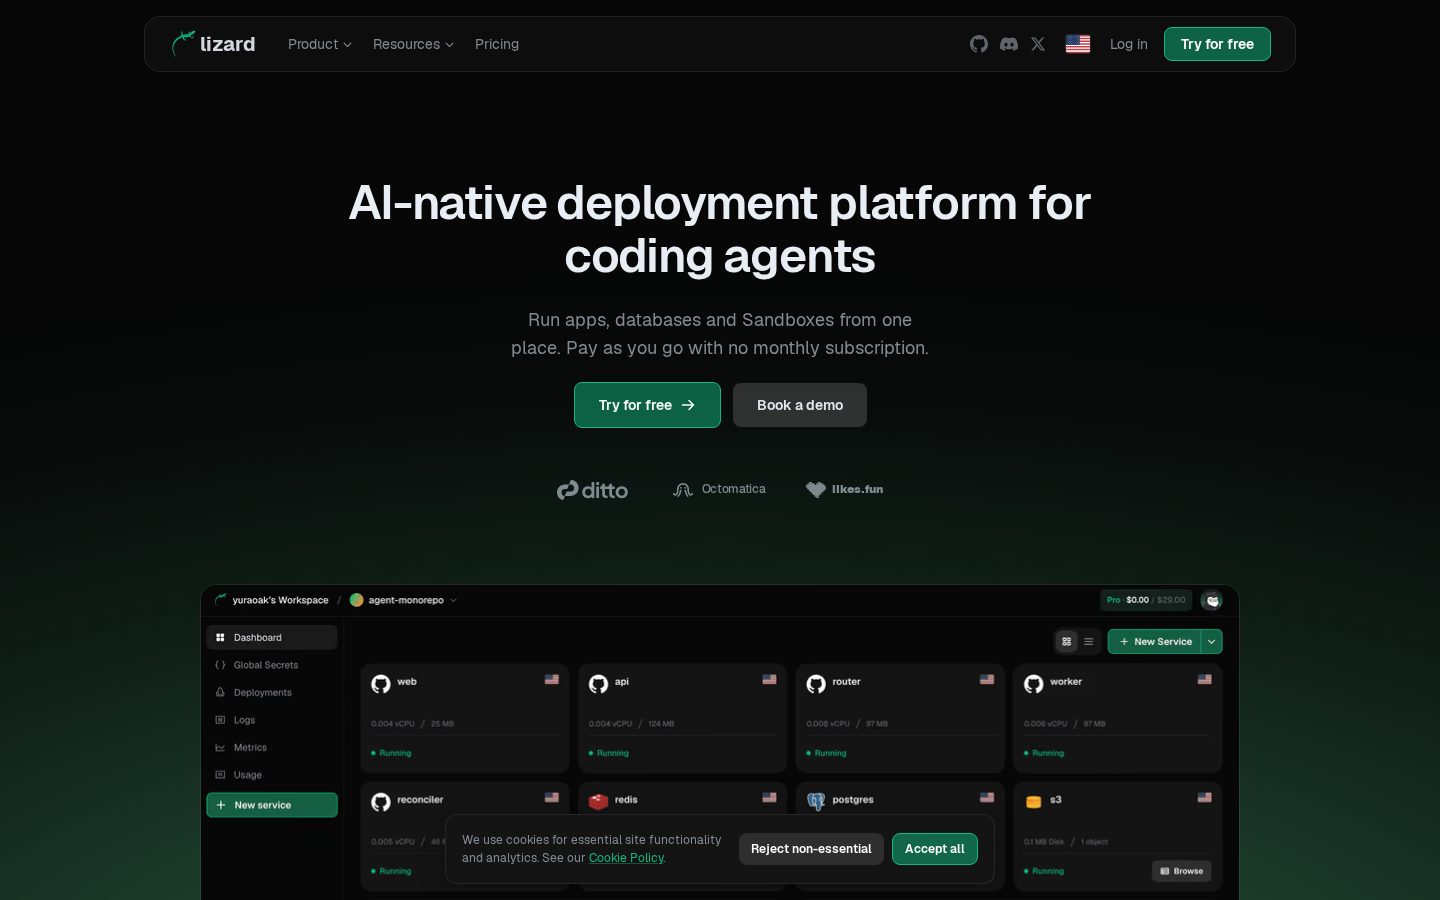Click the GitHub icon on the router card
Viewport: 1440px width, 900px height.
click(816, 684)
